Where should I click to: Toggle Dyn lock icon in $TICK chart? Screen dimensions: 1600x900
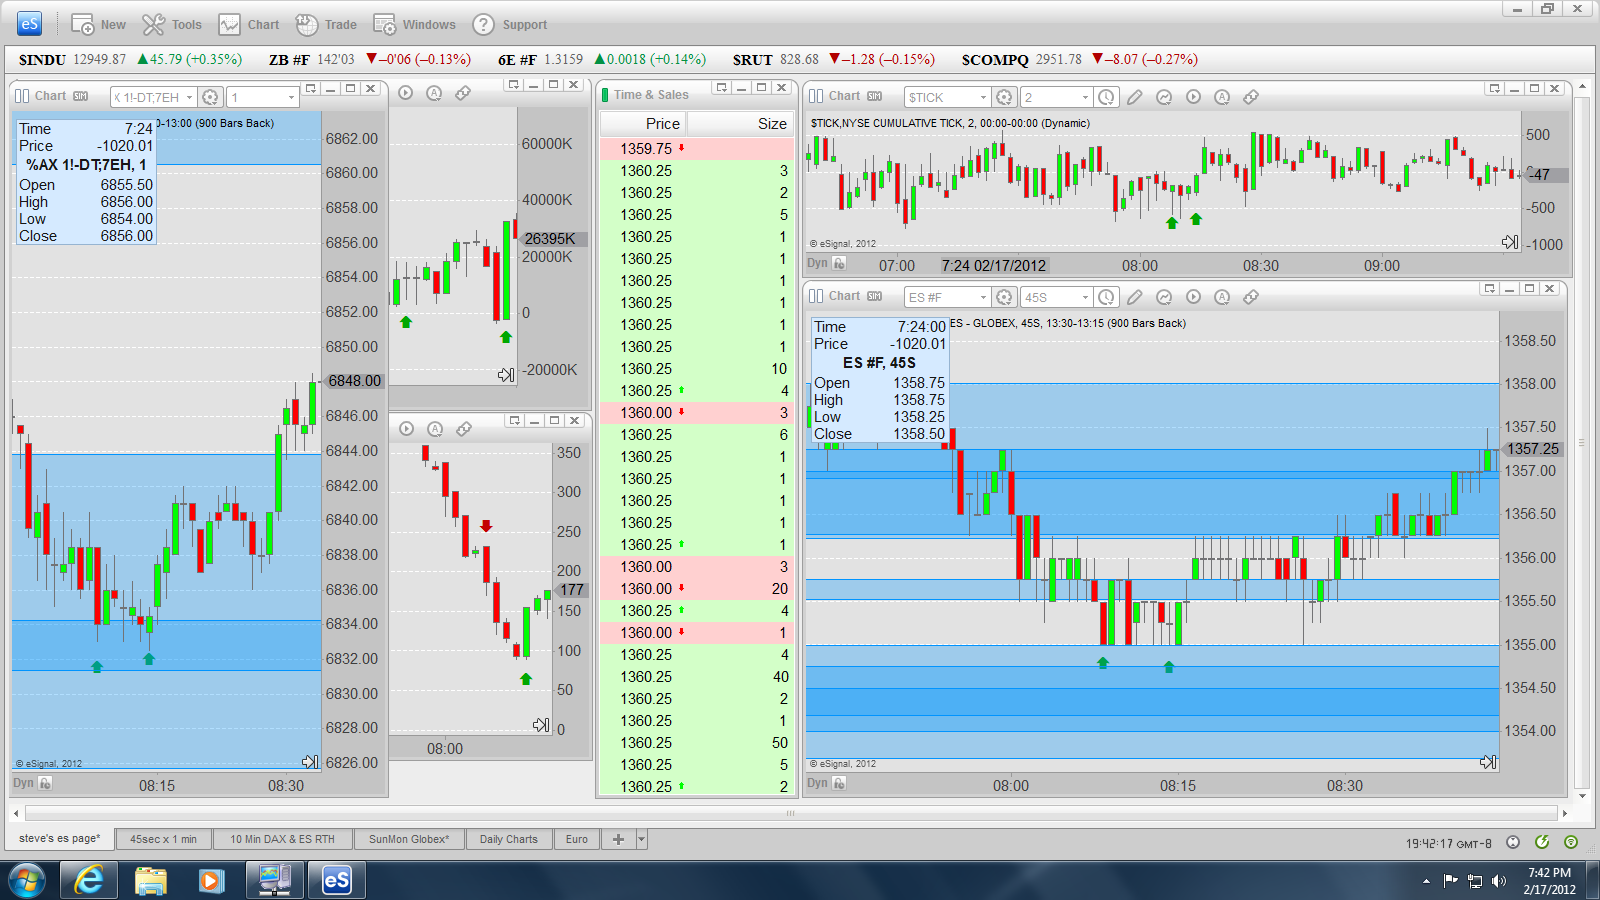coord(839,264)
